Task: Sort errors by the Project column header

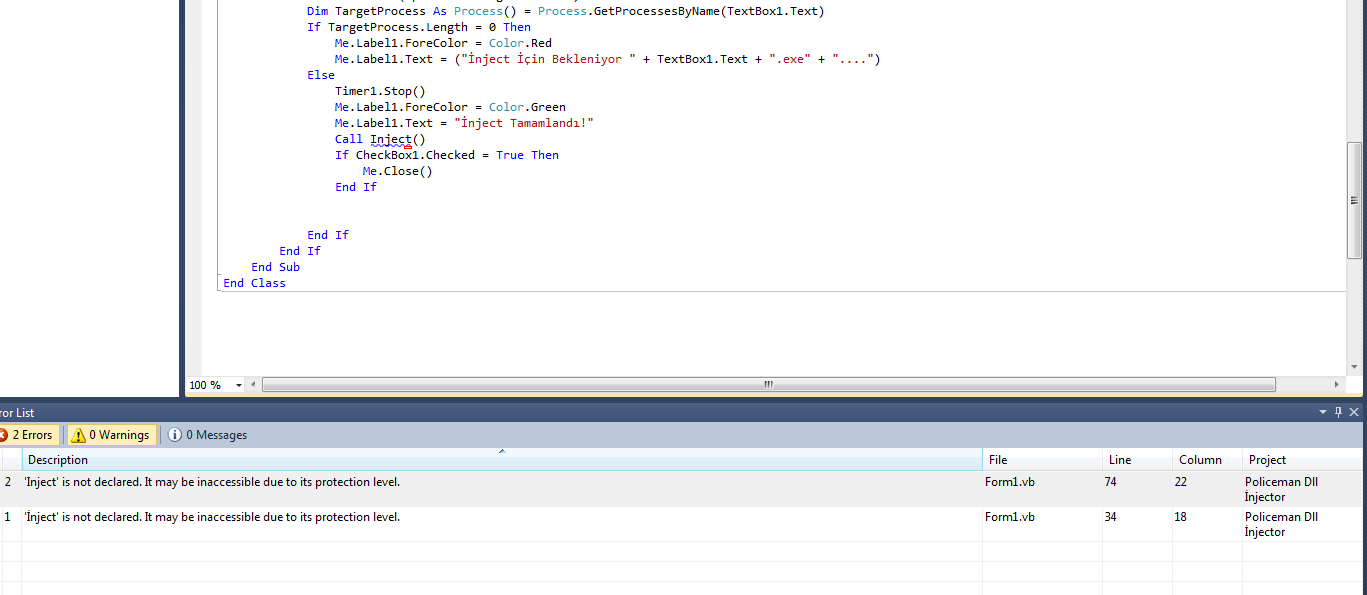Action: (x=1302, y=460)
